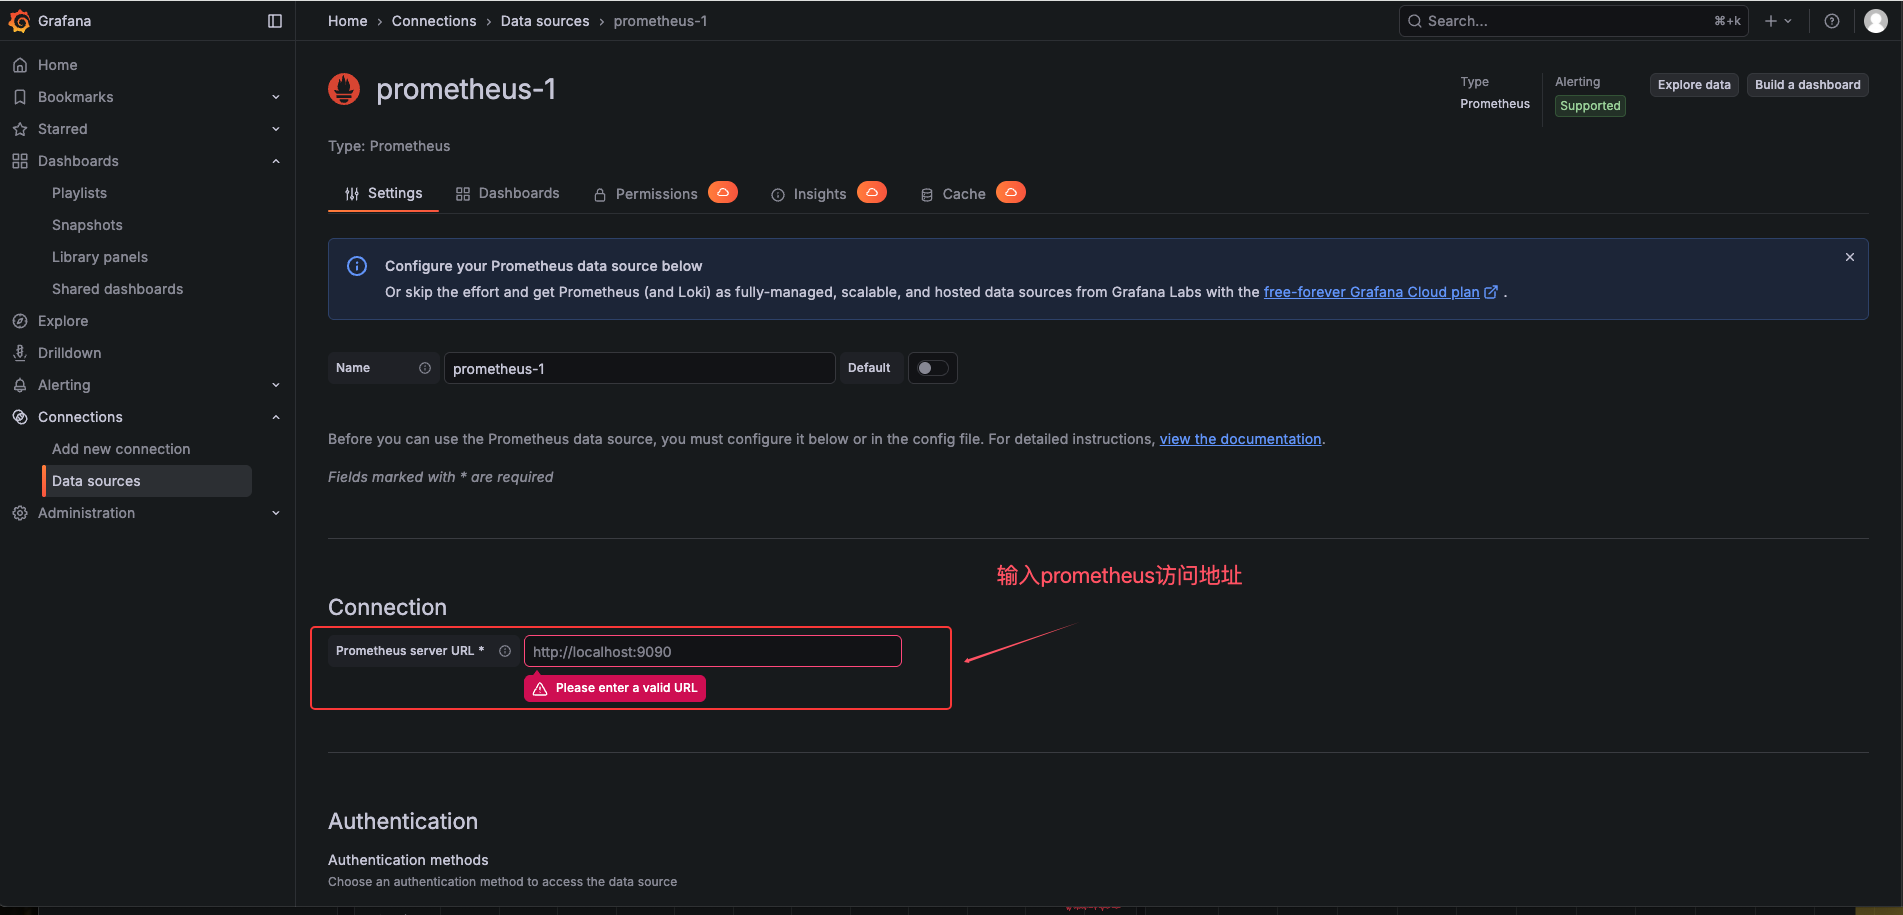This screenshot has height=915, width=1903.
Task: Collapse the Dashboards section chevron
Action: pos(276,161)
